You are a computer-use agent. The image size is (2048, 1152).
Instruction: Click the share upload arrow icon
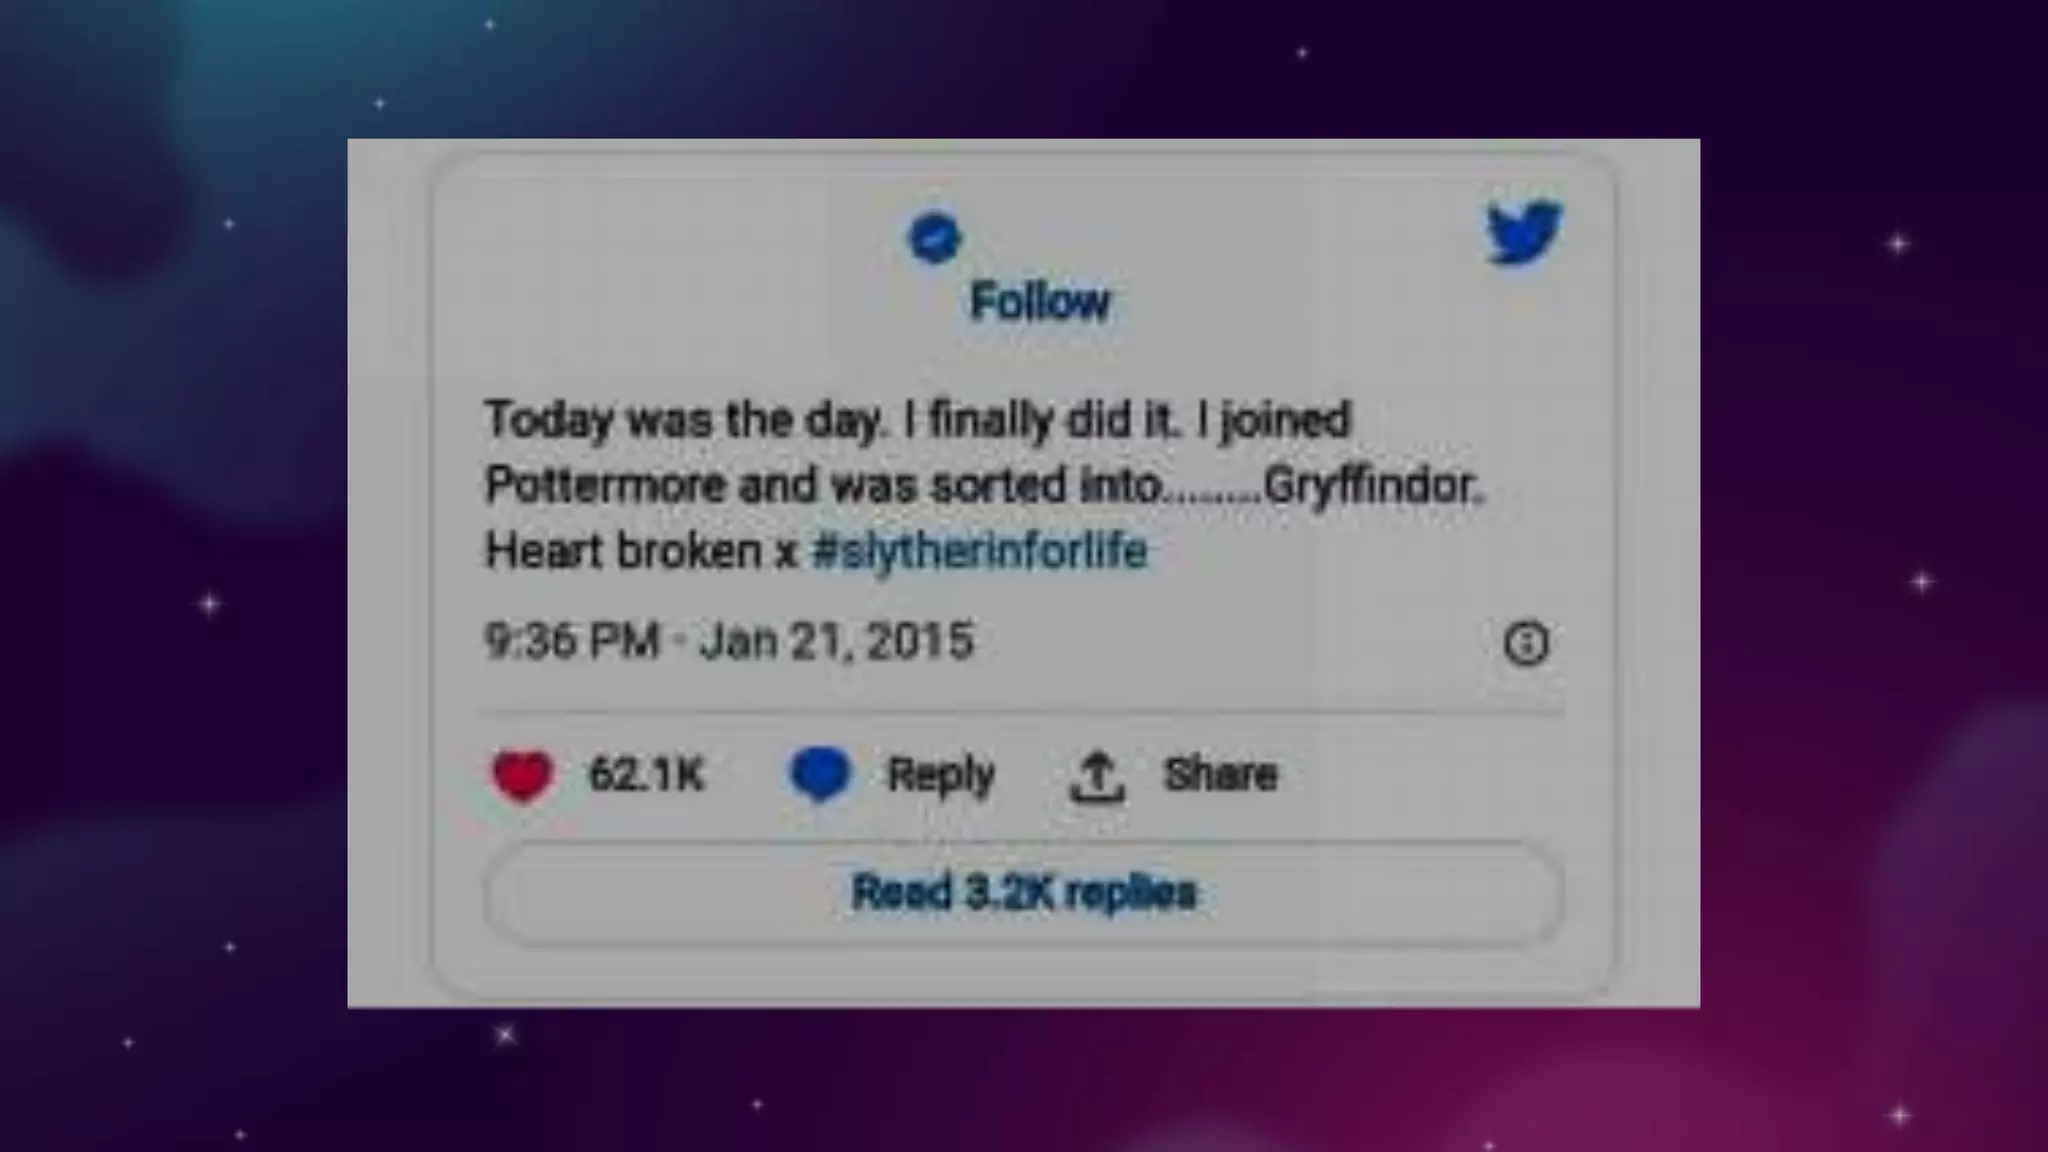click(x=1097, y=777)
